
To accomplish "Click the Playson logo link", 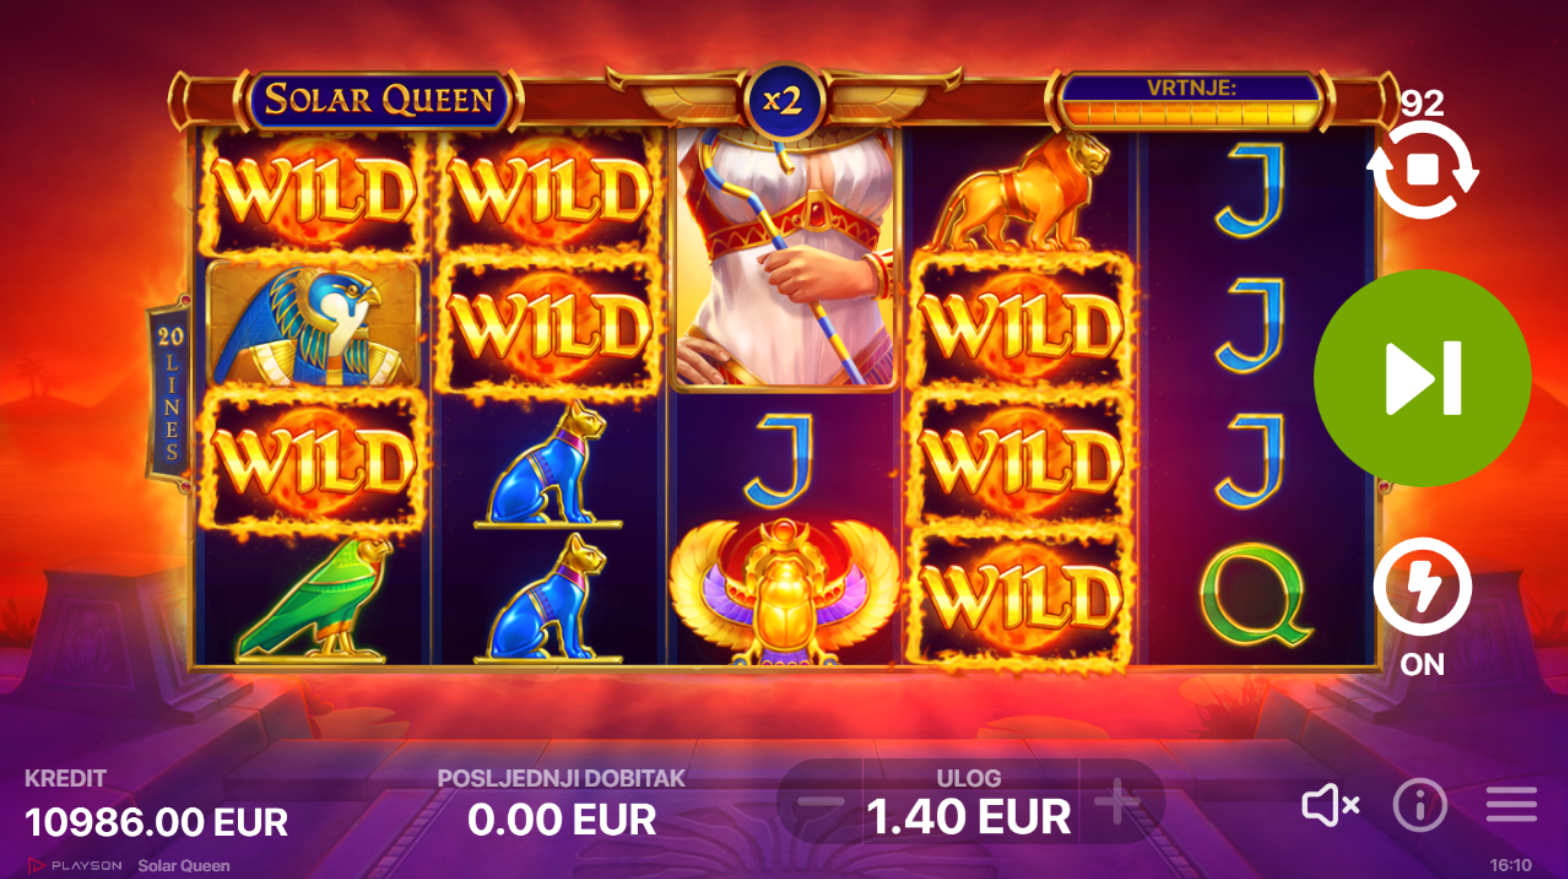I will tap(75, 866).
